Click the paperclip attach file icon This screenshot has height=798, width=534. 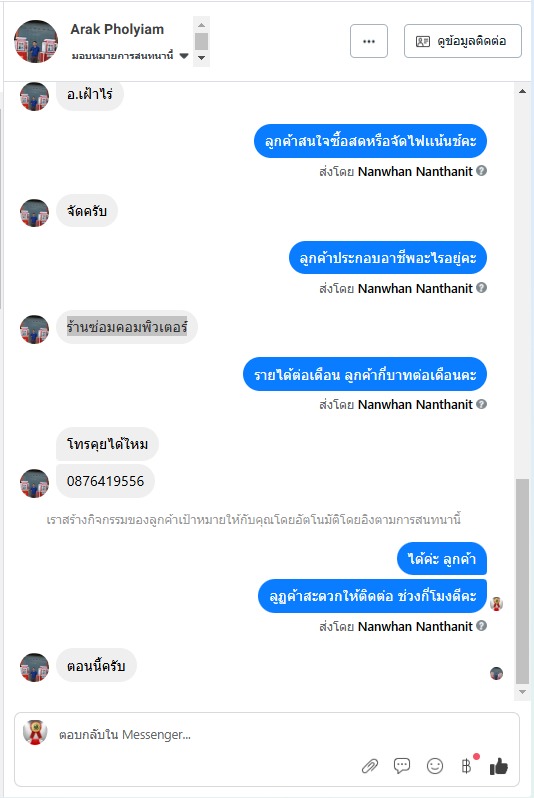click(370, 766)
